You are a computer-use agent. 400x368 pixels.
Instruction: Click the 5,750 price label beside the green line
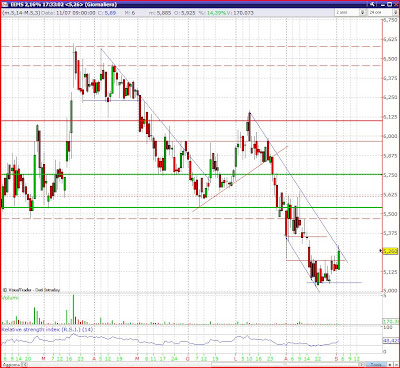[x=390, y=175]
